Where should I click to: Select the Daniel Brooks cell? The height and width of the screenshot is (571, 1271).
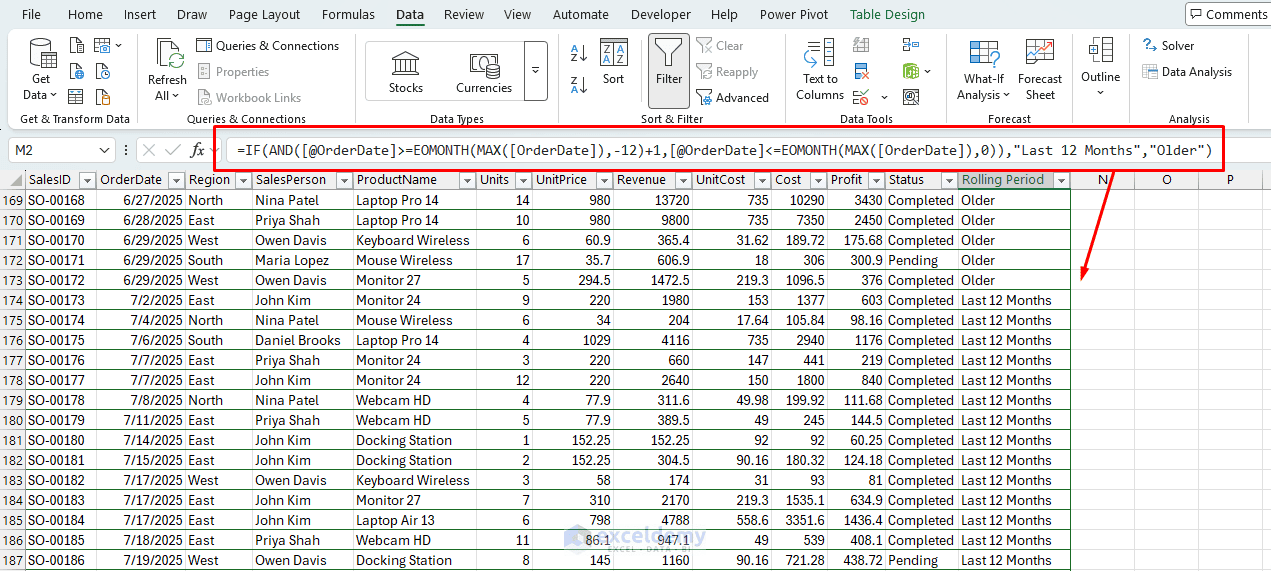302,340
